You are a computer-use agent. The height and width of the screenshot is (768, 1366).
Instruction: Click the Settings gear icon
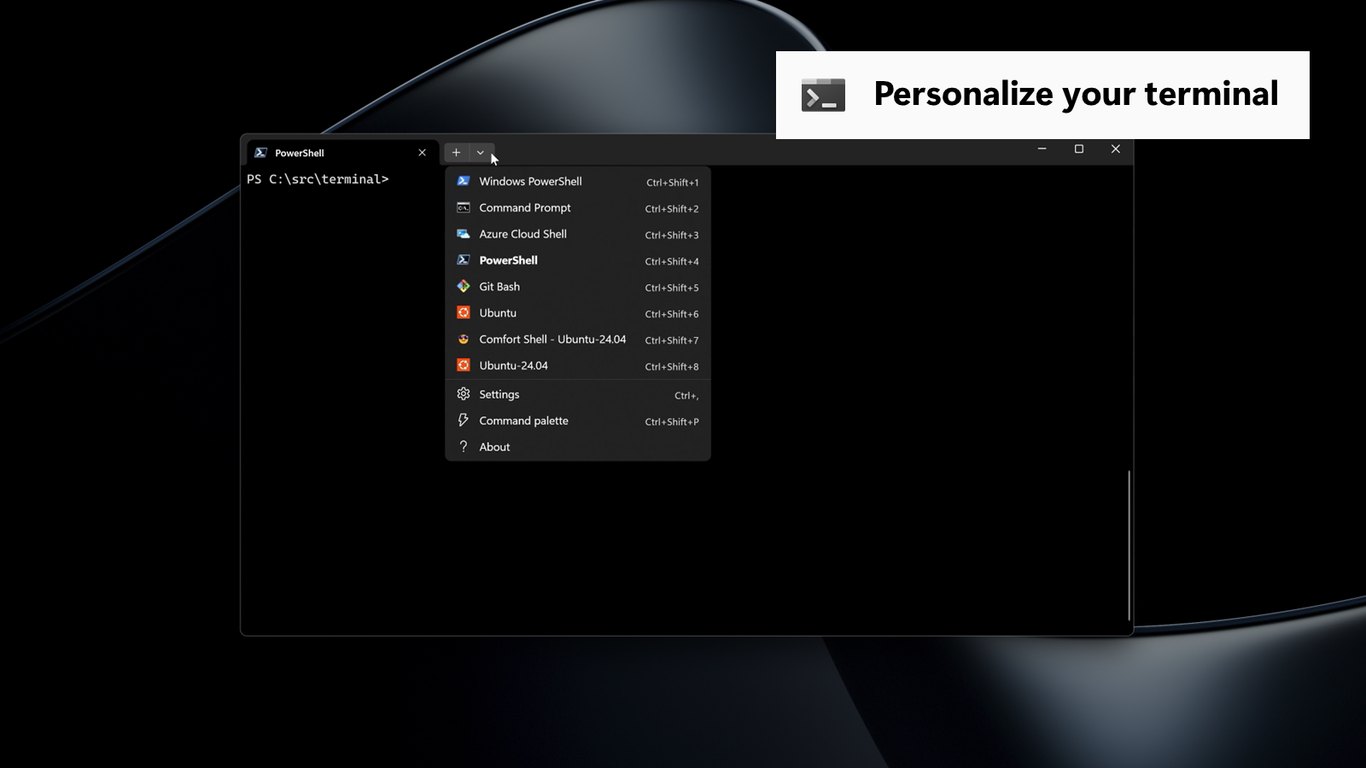(x=463, y=394)
